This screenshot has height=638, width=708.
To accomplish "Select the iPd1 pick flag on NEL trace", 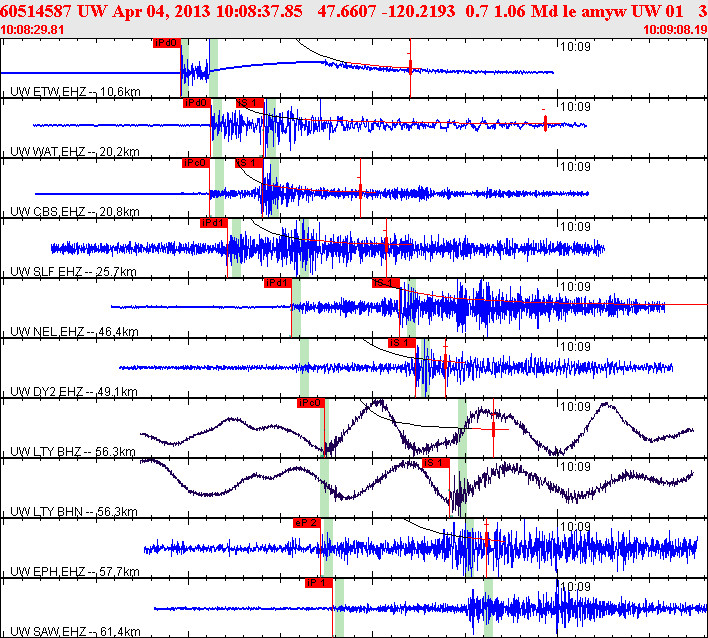I will click(x=278, y=284).
